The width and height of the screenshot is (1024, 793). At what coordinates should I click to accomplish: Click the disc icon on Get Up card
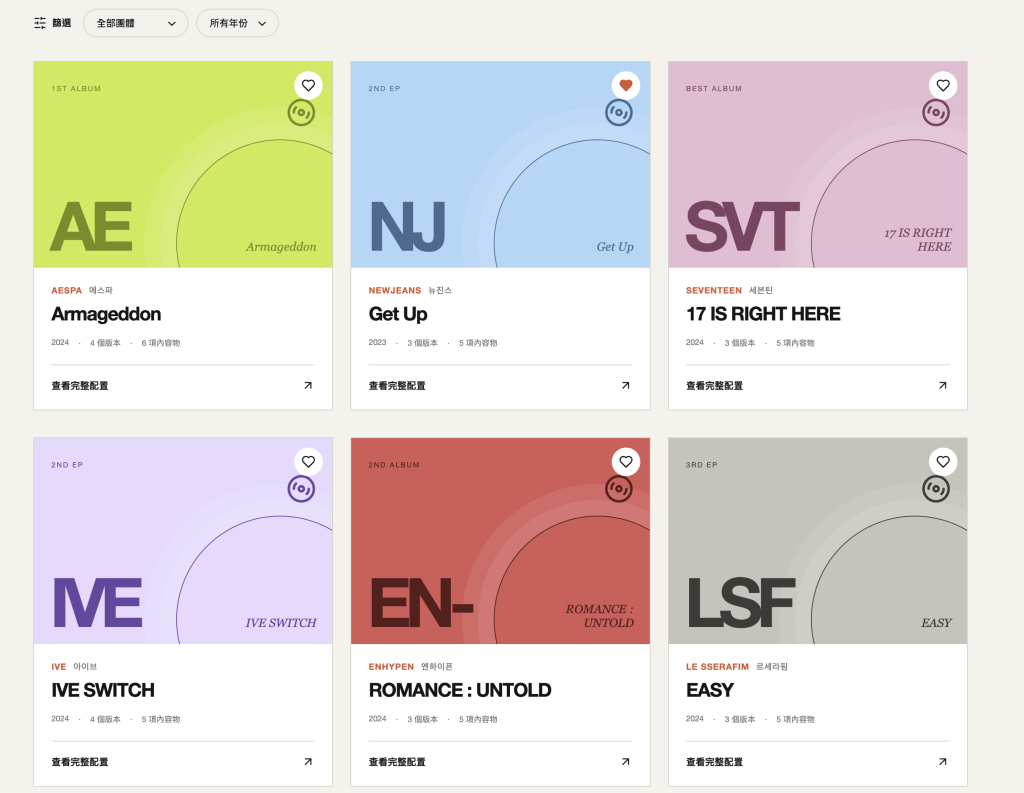click(x=618, y=112)
